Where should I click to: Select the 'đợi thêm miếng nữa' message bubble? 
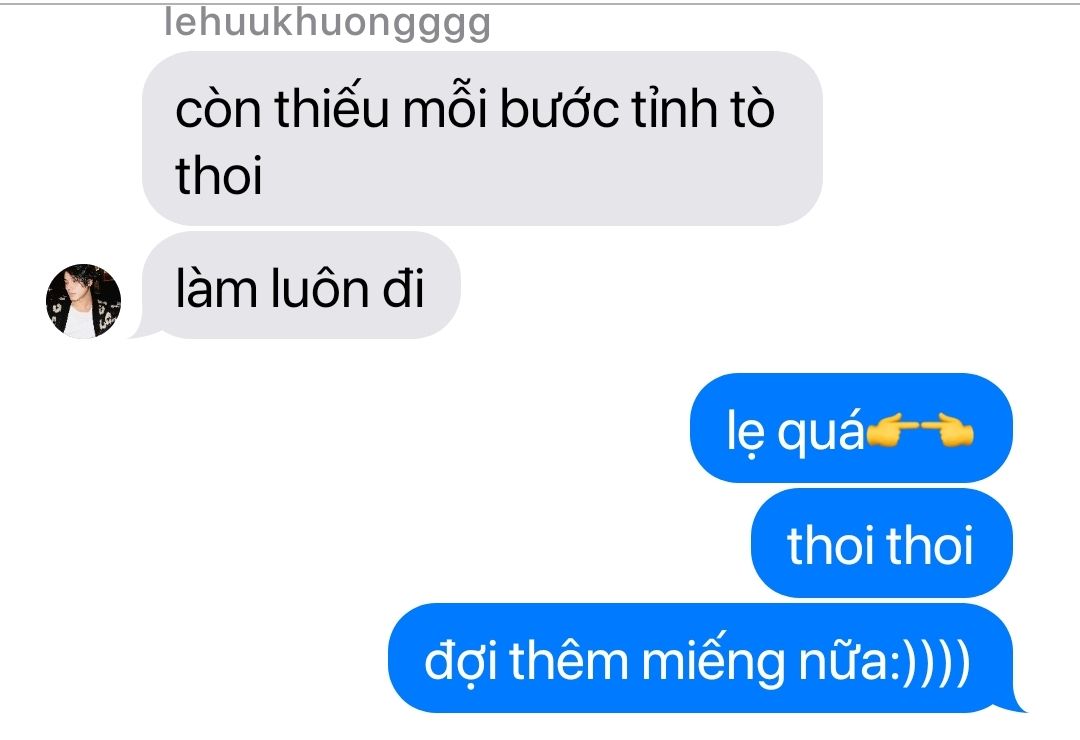click(x=706, y=659)
